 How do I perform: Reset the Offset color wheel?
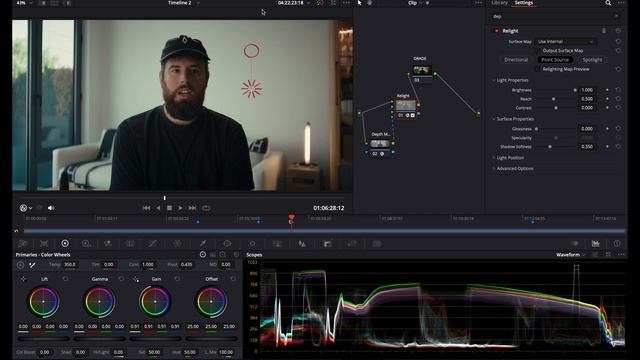pos(233,279)
